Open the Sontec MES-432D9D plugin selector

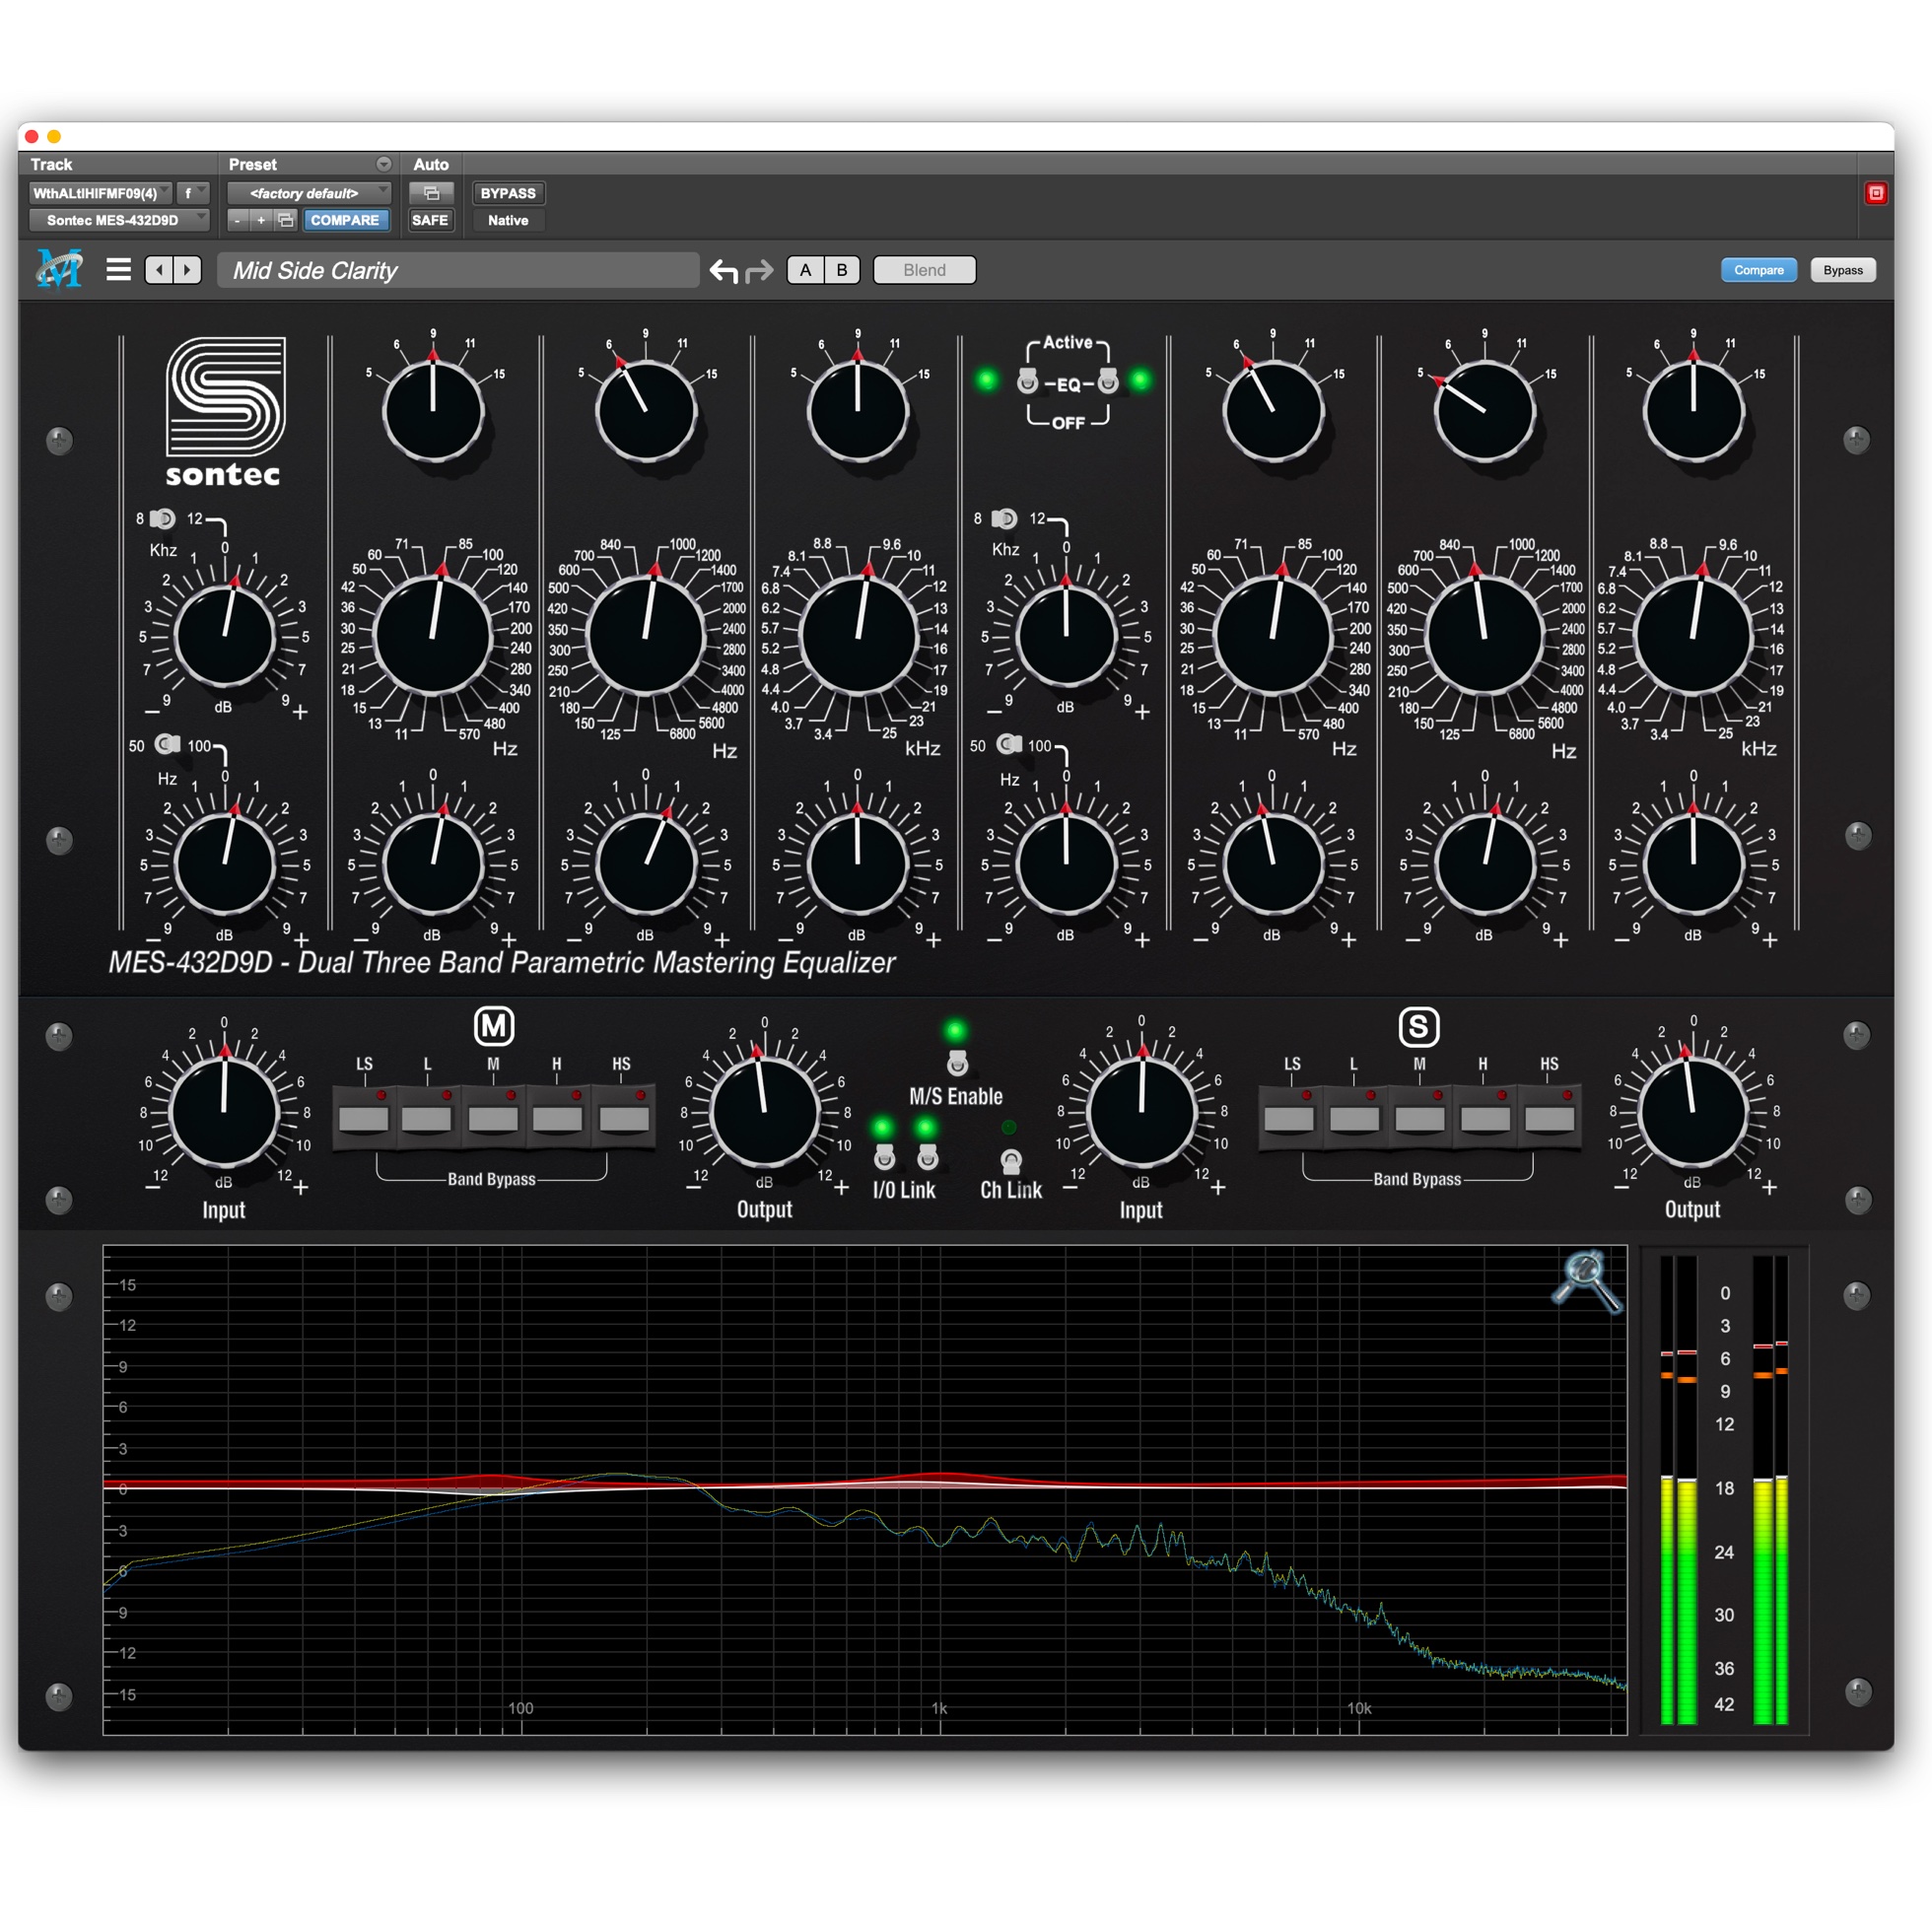coord(113,220)
